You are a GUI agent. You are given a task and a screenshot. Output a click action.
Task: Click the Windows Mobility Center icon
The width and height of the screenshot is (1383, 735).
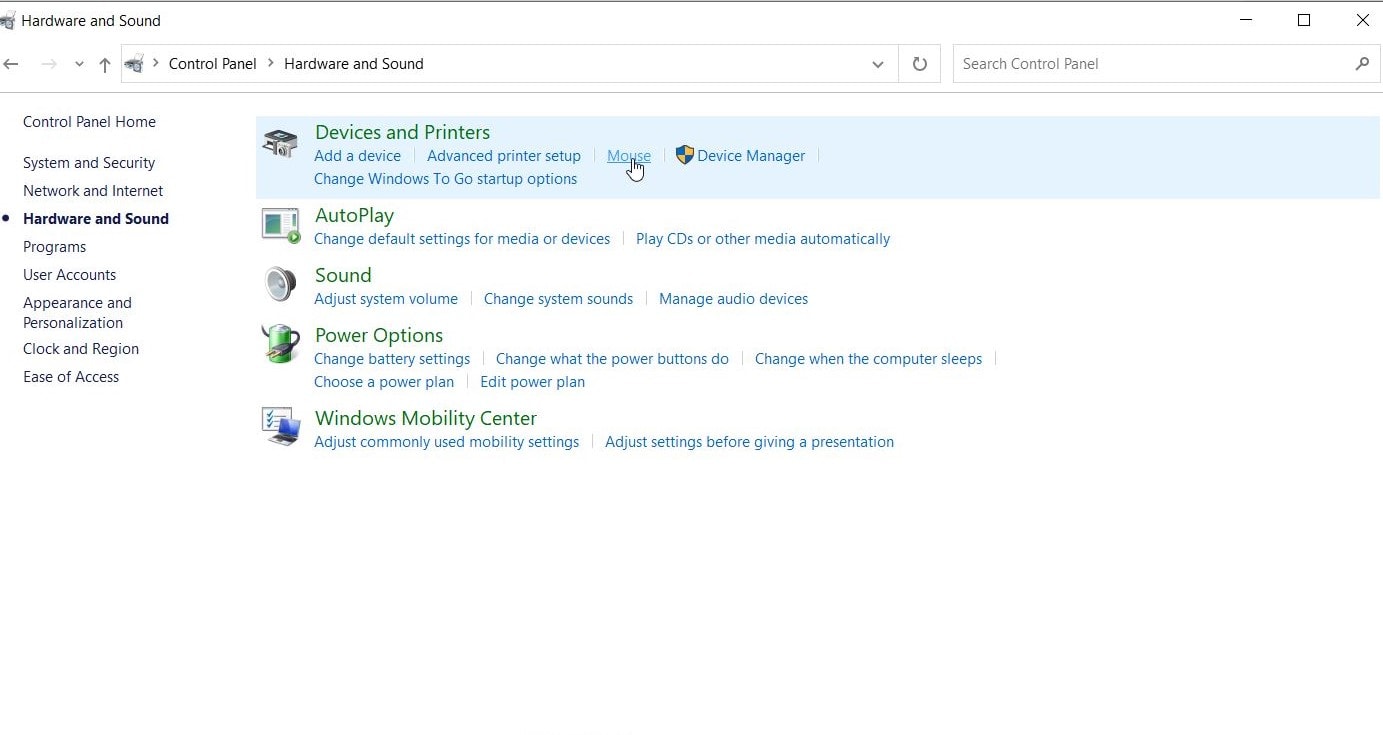click(281, 426)
